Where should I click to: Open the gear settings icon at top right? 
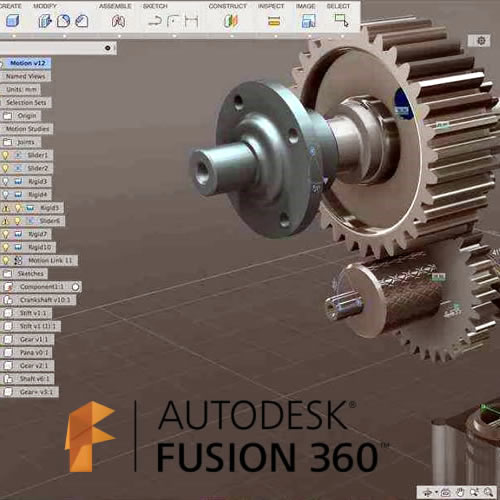pyautogui.click(x=481, y=41)
